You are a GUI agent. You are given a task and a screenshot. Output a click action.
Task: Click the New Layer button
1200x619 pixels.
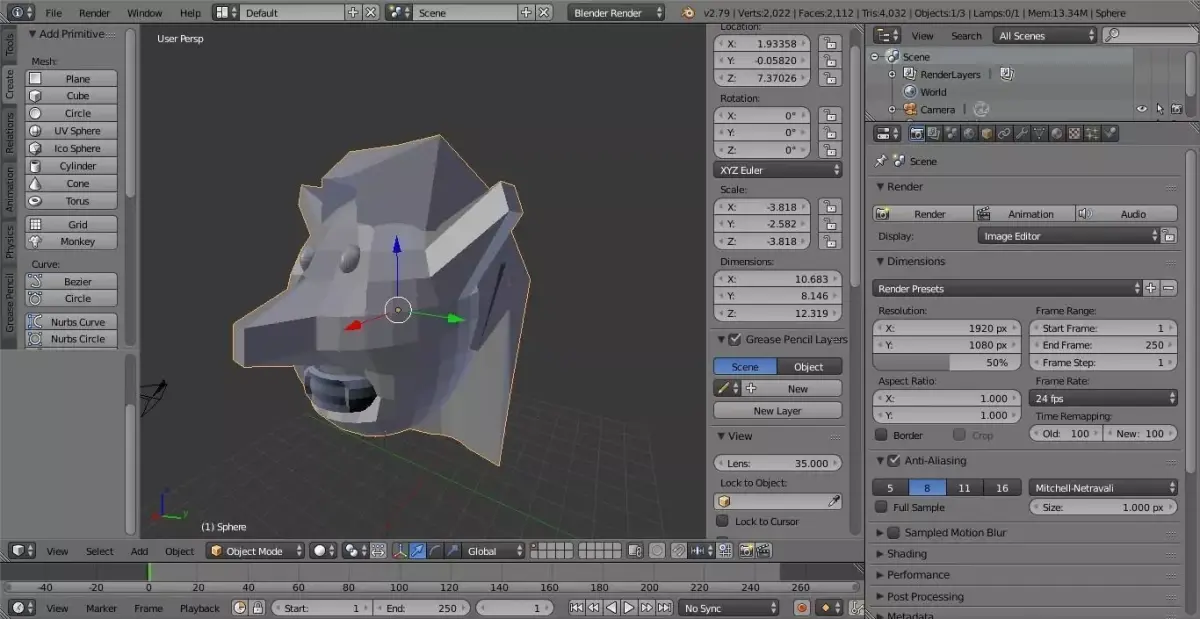(x=777, y=410)
